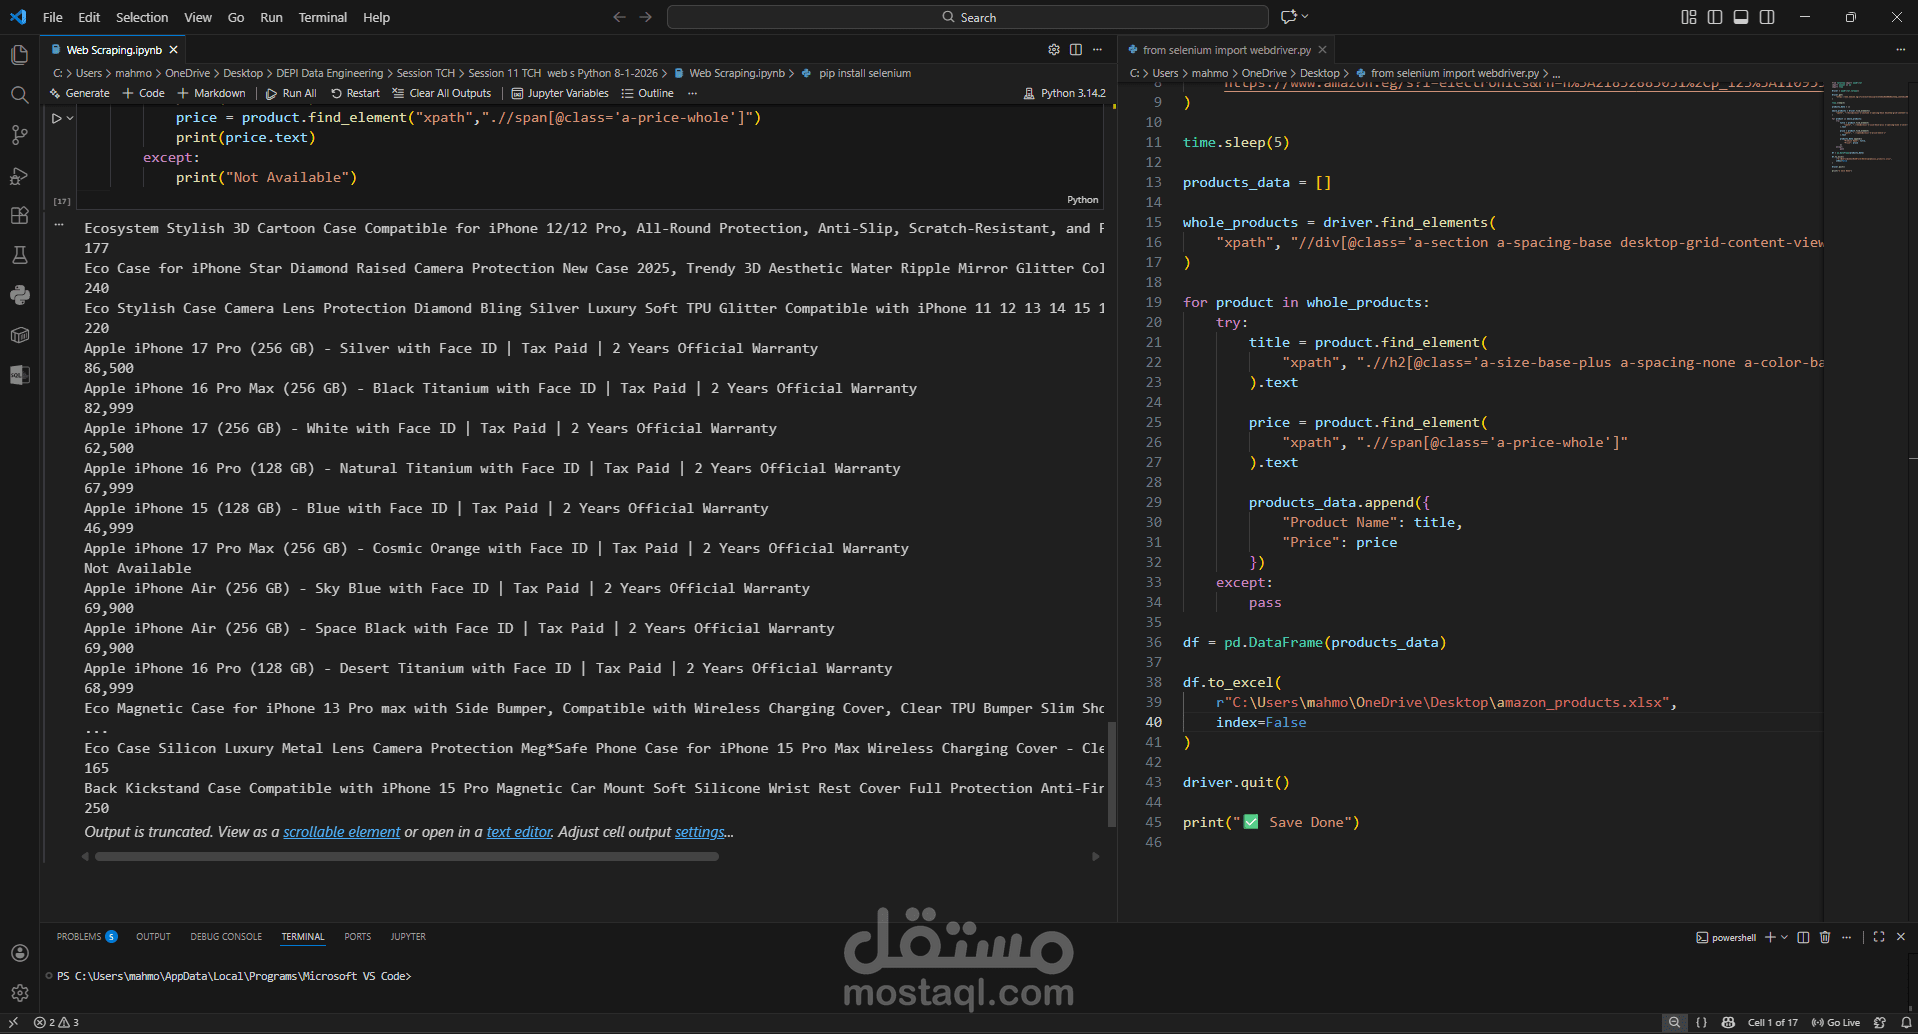Image resolution: width=1918 pixels, height=1034 pixels.
Task: Restart the notebook kernel
Action: click(x=355, y=93)
